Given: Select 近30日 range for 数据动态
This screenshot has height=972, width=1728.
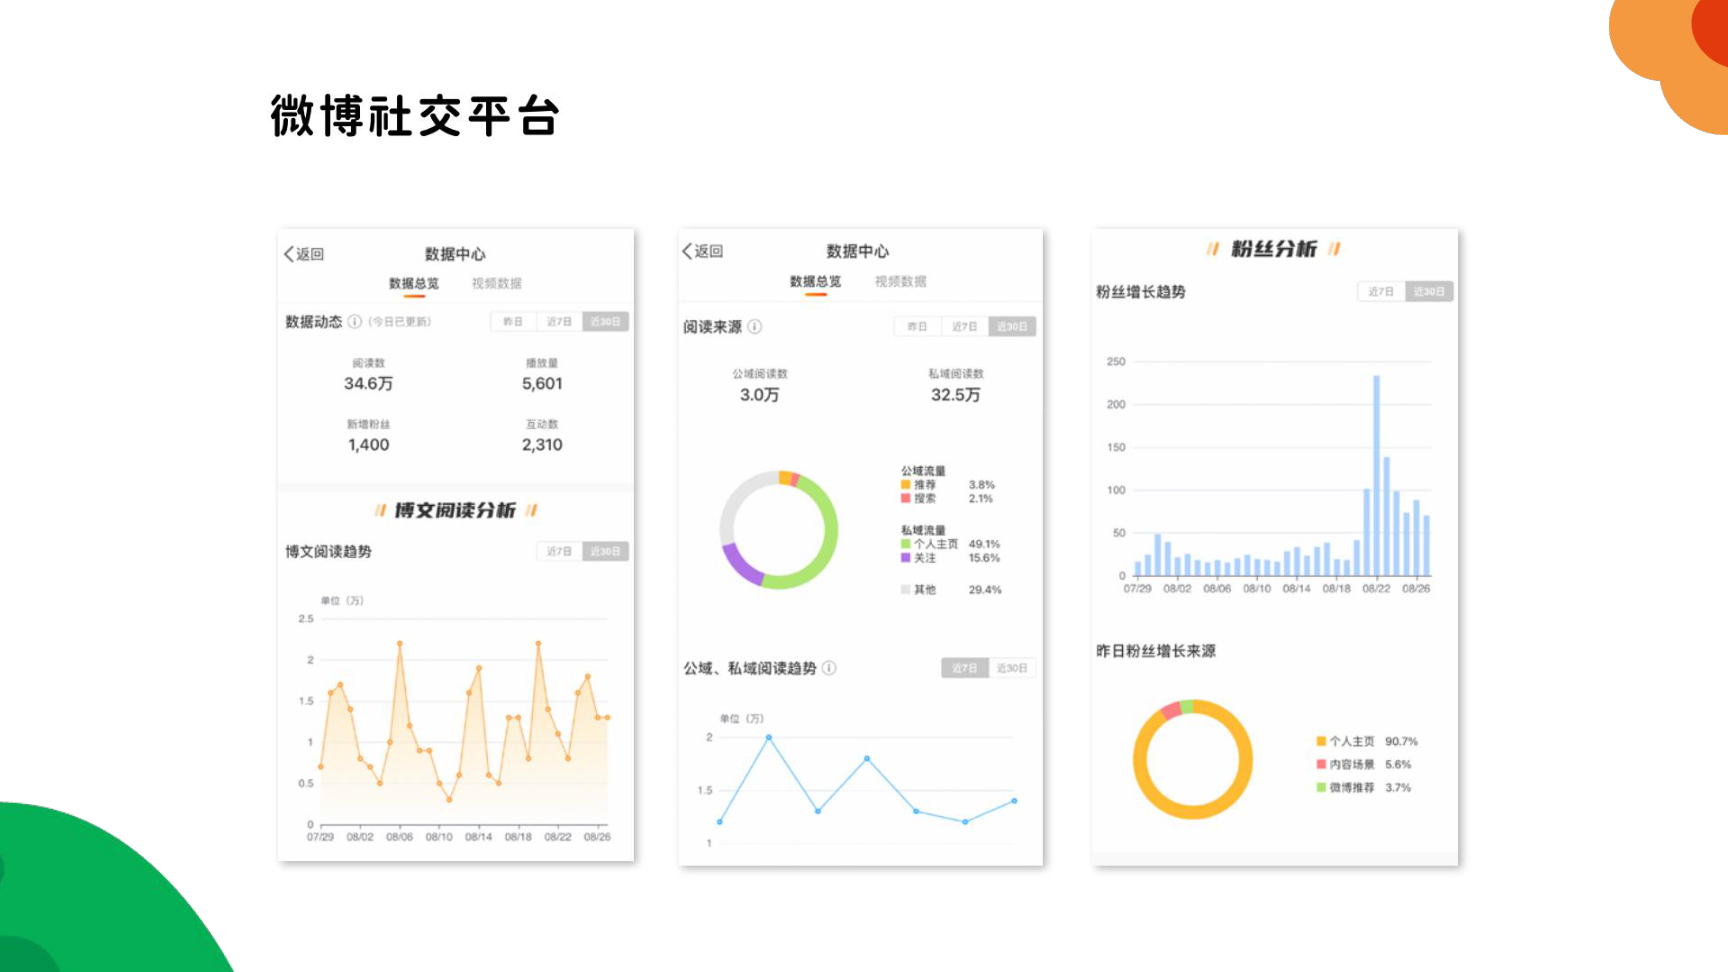Looking at the screenshot, I should tap(605, 322).
